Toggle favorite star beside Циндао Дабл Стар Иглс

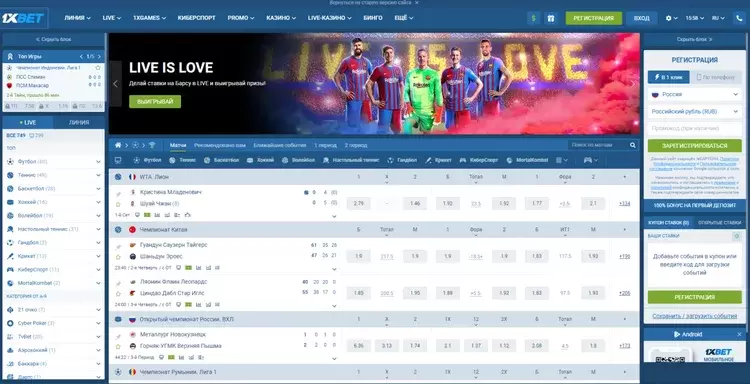[118, 294]
